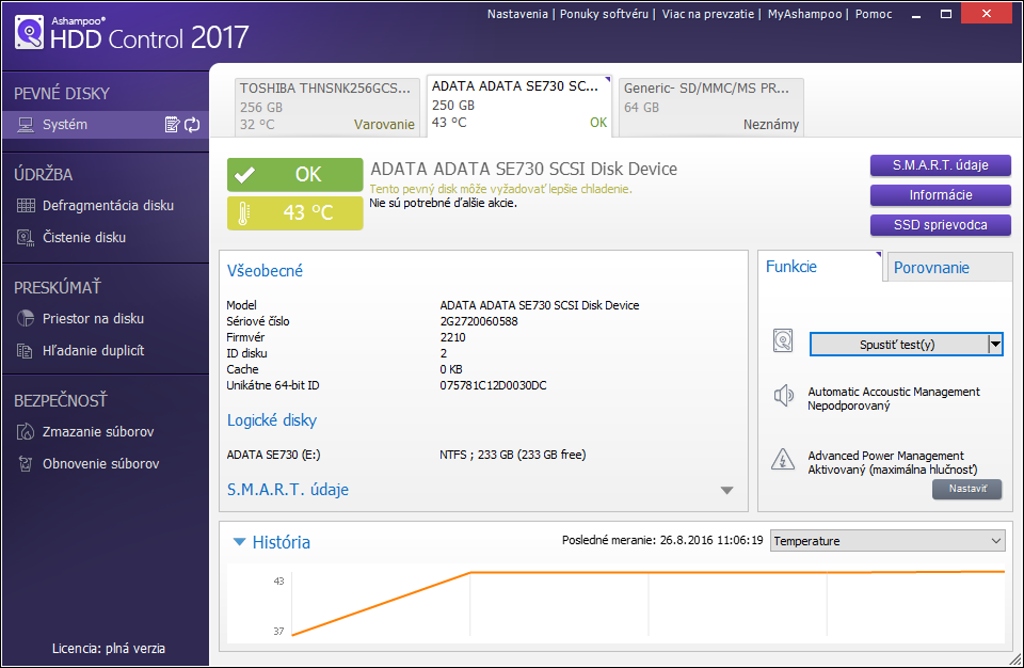Open Defragmentácia disku from the sidebar

pyautogui.click(x=107, y=206)
